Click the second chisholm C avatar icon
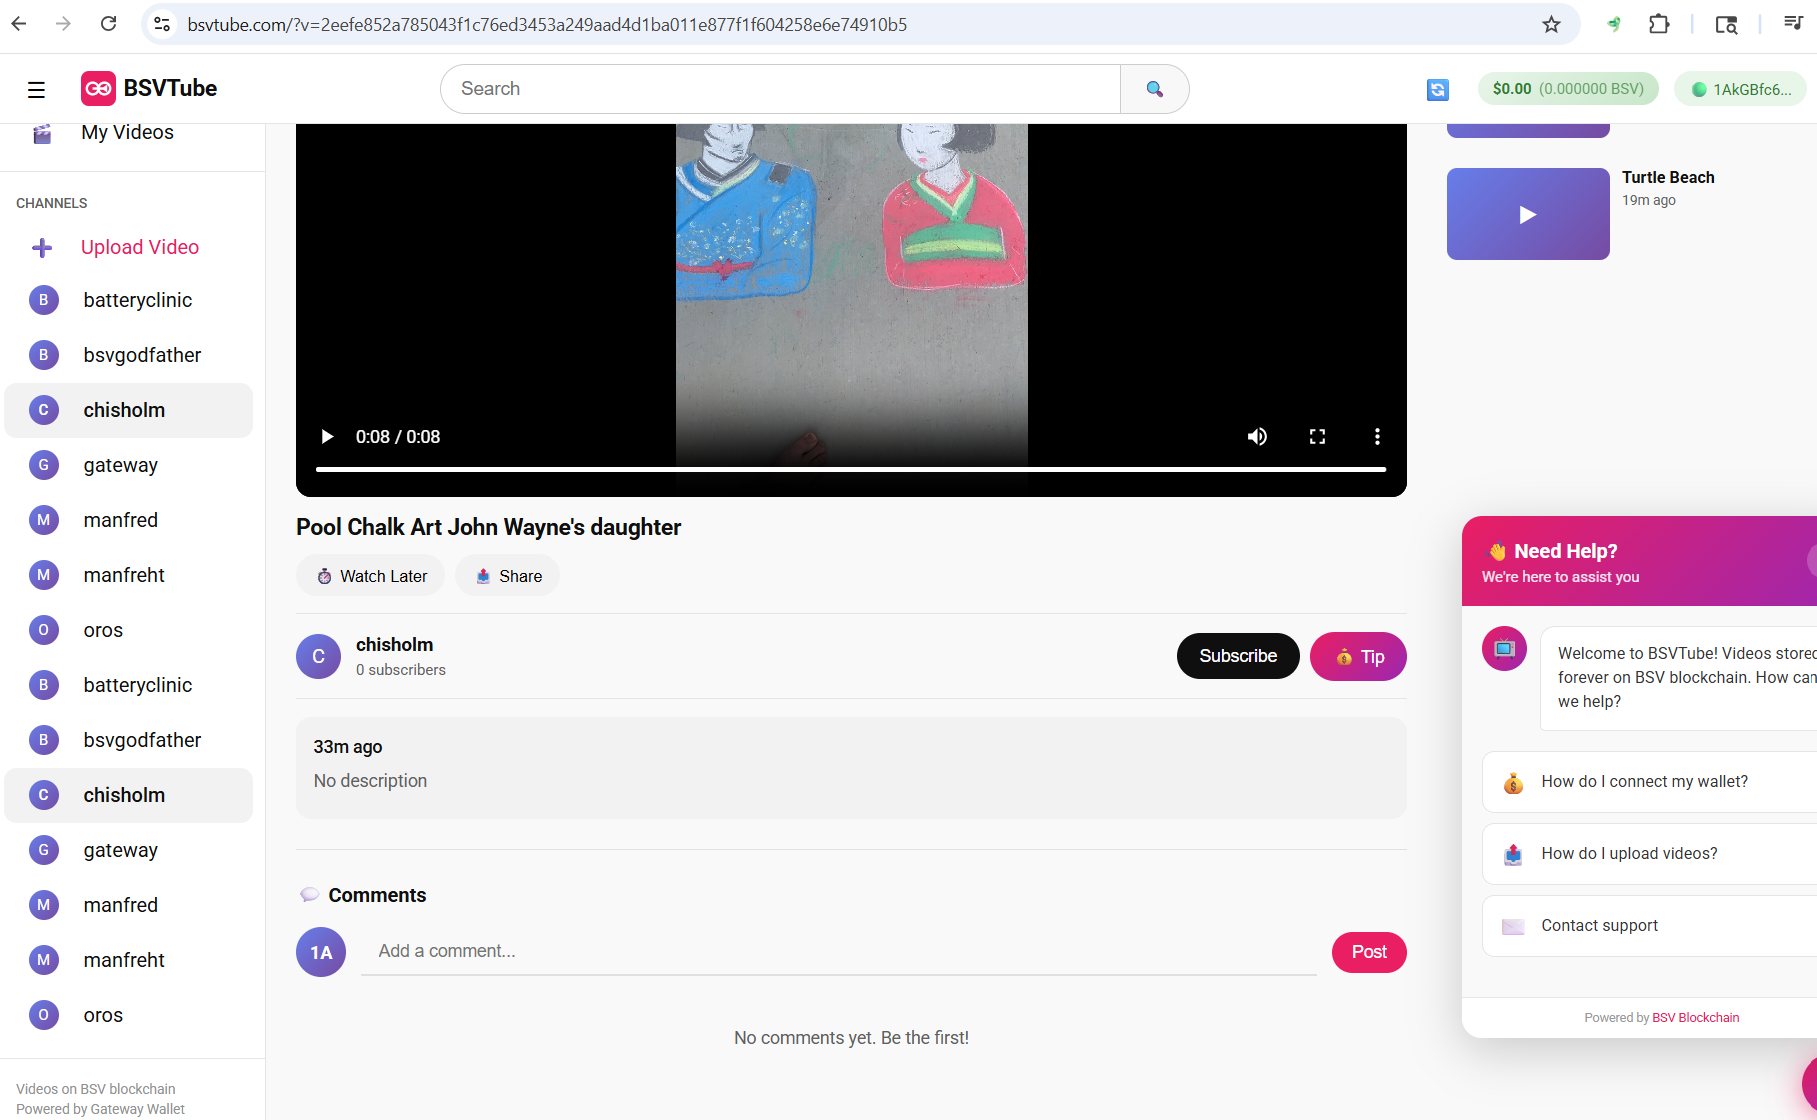Viewport: 1817px width, 1120px height. point(43,795)
